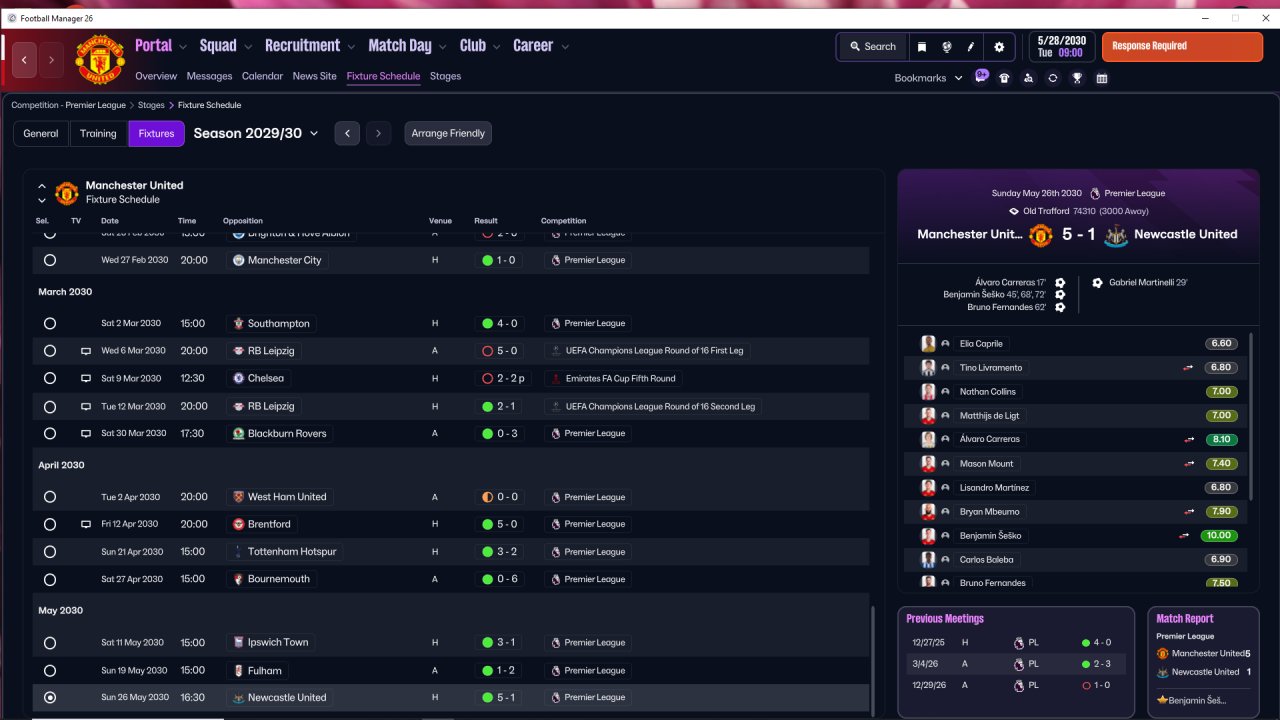Collapse Manchester United fixture schedule with up chevron
This screenshot has height=720, width=1280.
tap(42, 186)
